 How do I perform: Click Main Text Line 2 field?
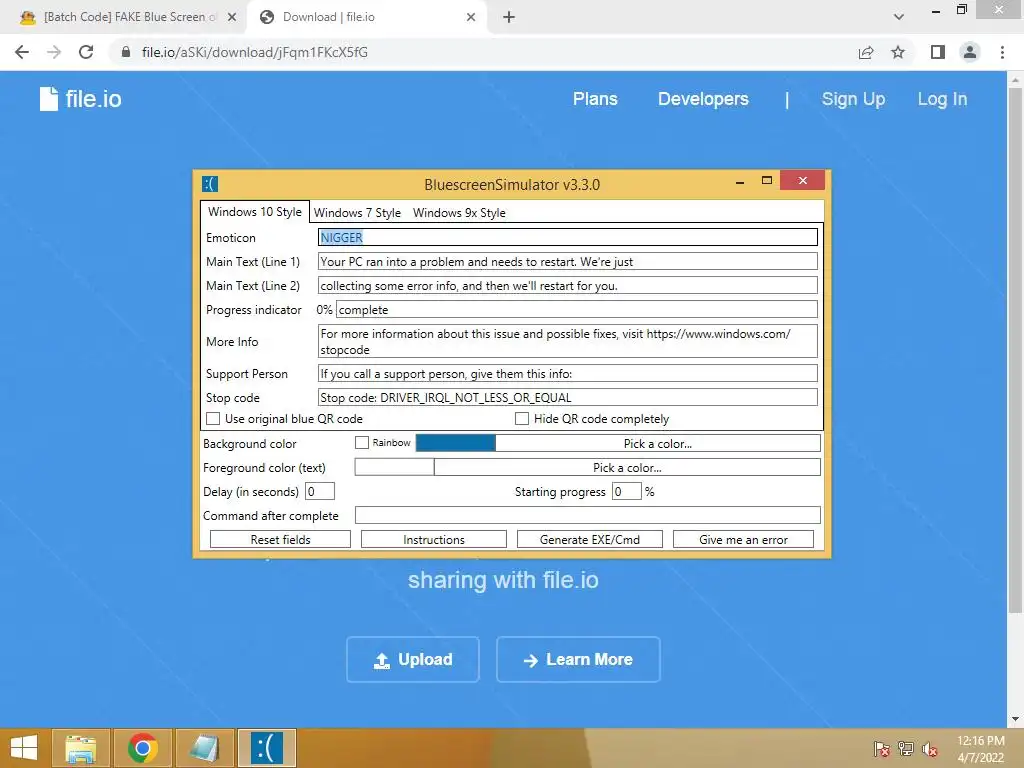click(568, 285)
